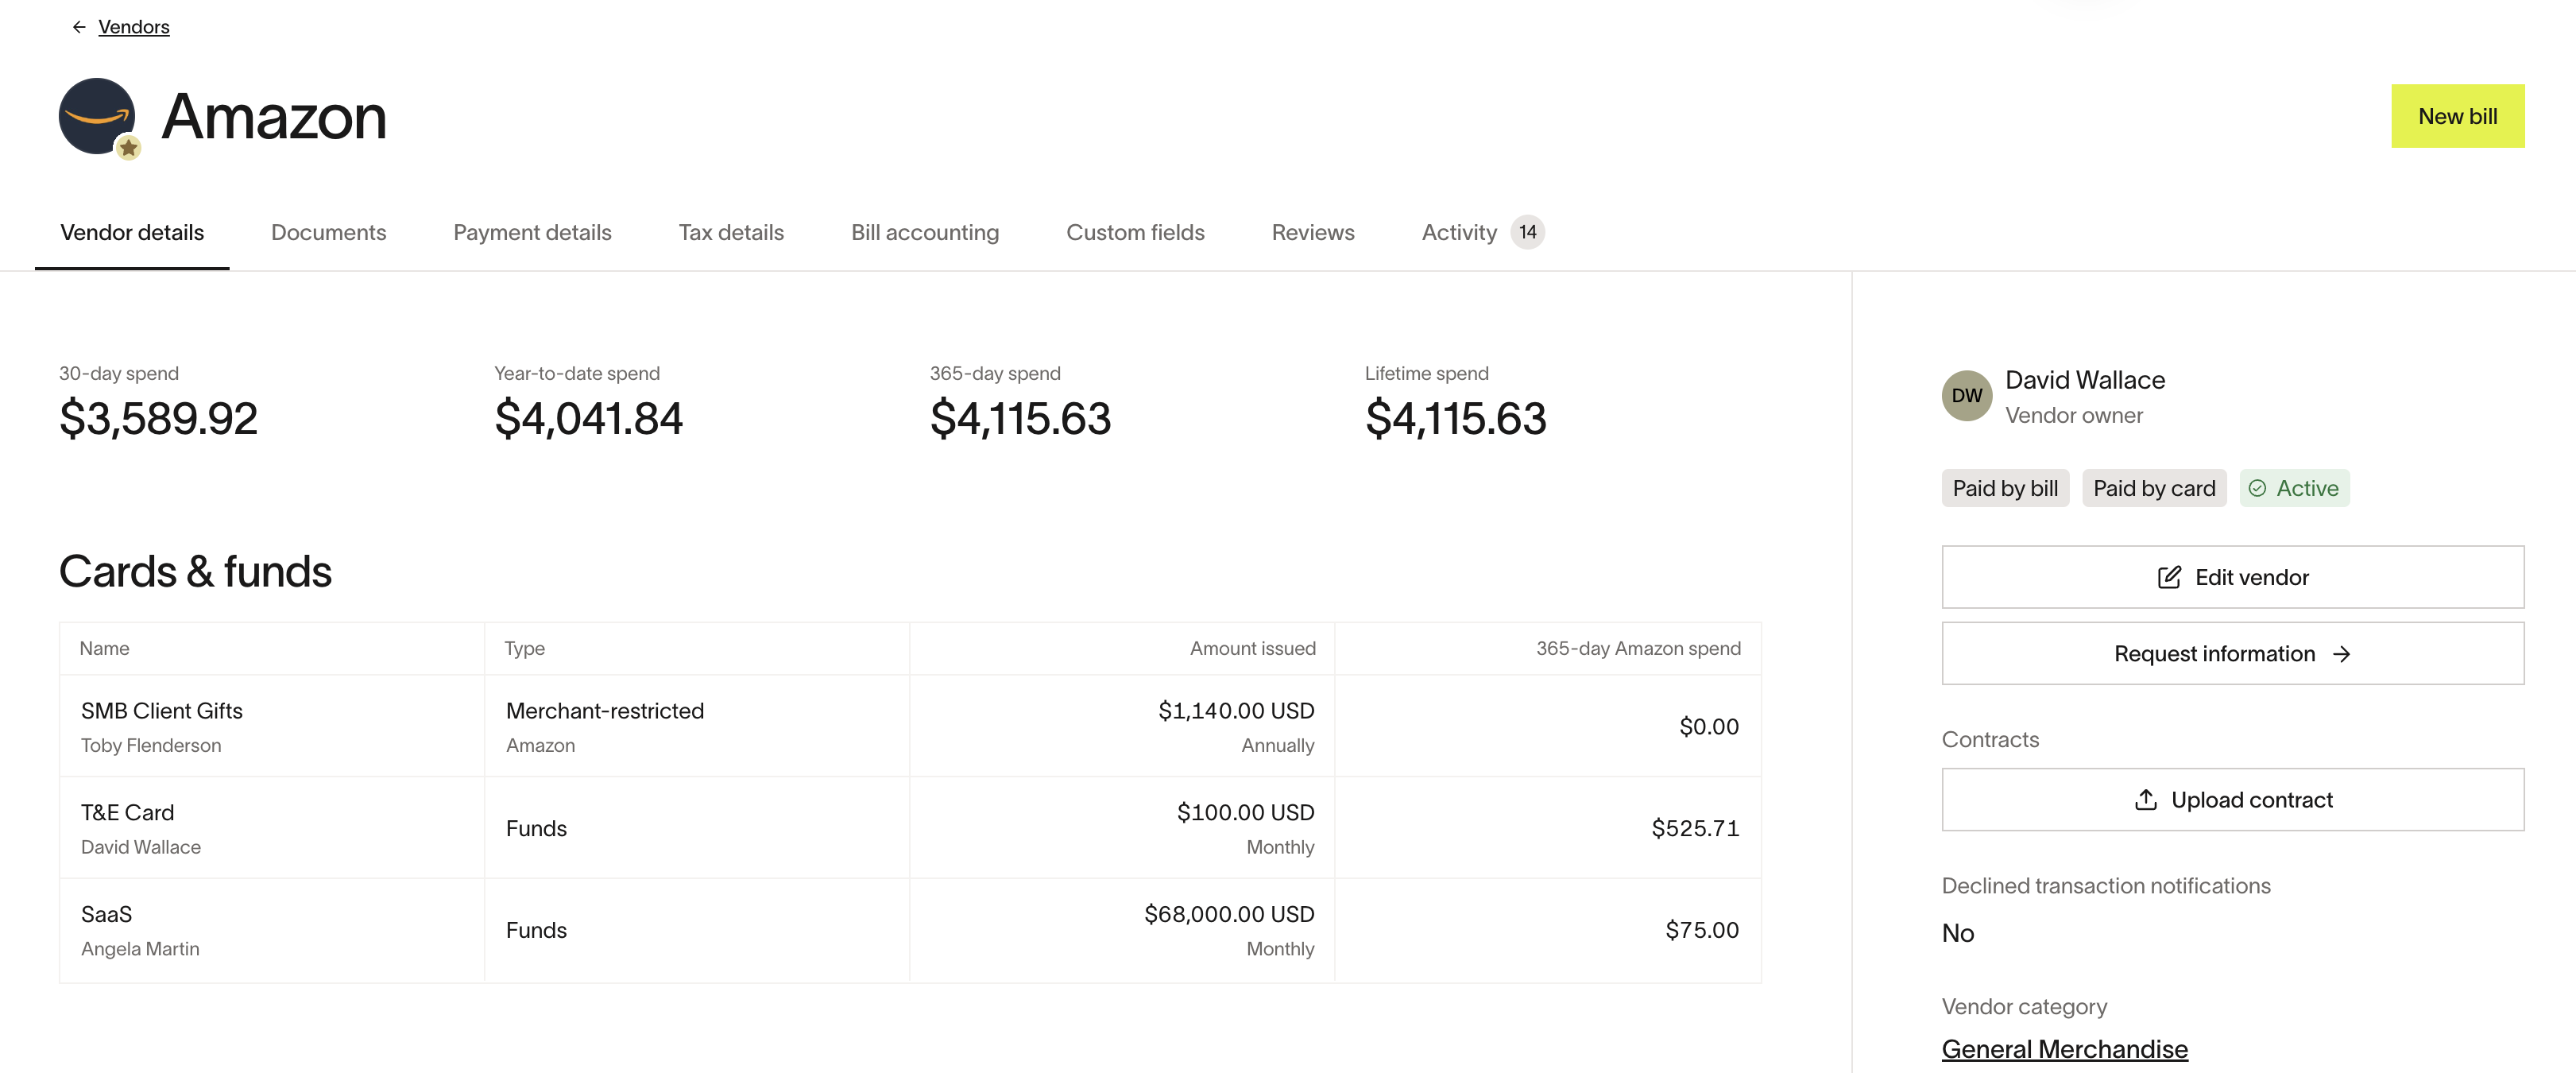
Task: Click the Paid by card tag
Action: (x=2154, y=488)
